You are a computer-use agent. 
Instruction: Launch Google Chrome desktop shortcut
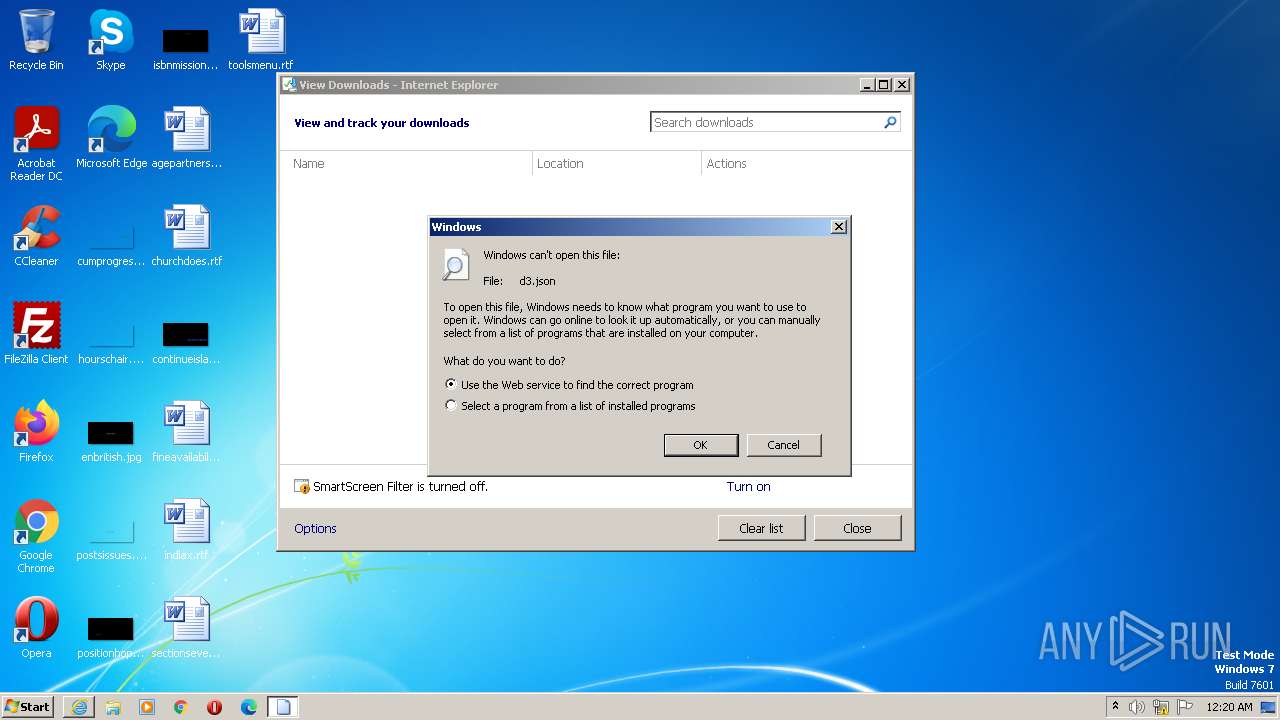click(36, 536)
